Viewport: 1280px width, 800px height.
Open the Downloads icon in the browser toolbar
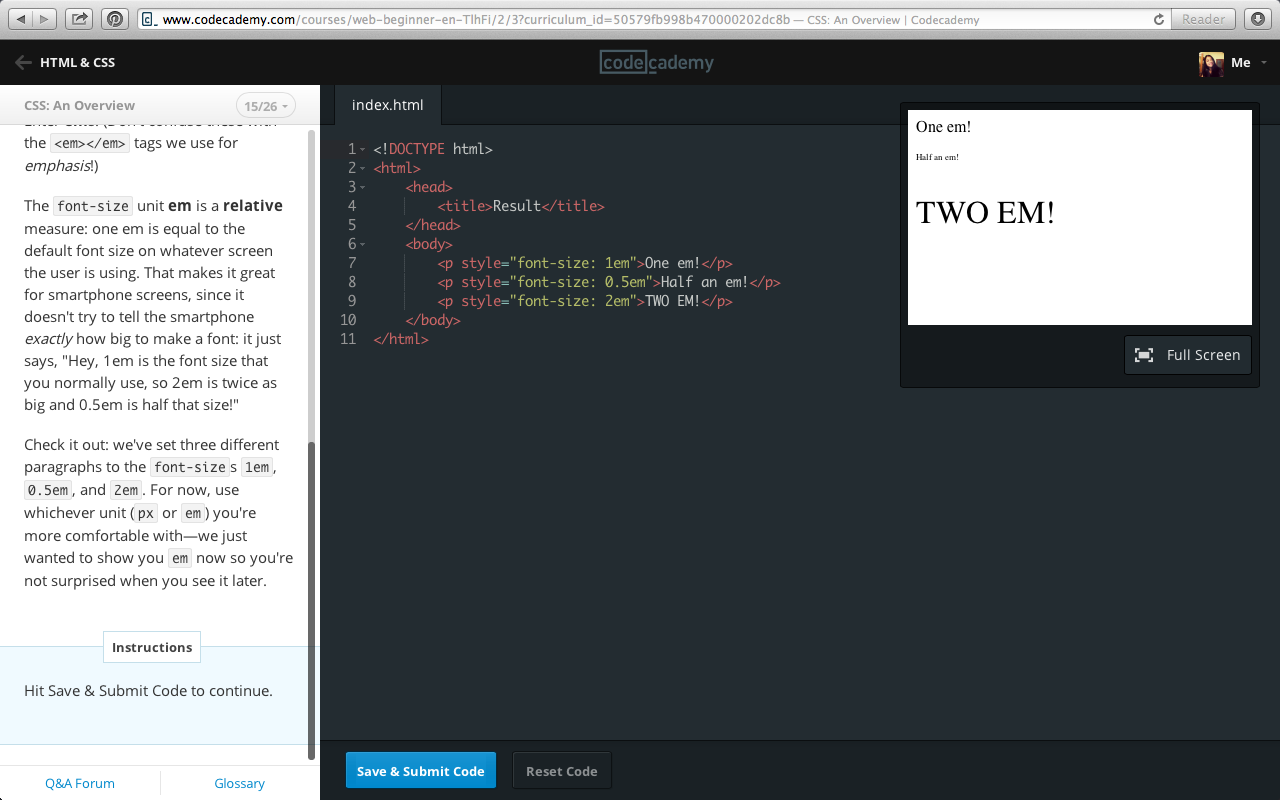(x=1259, y=18)
